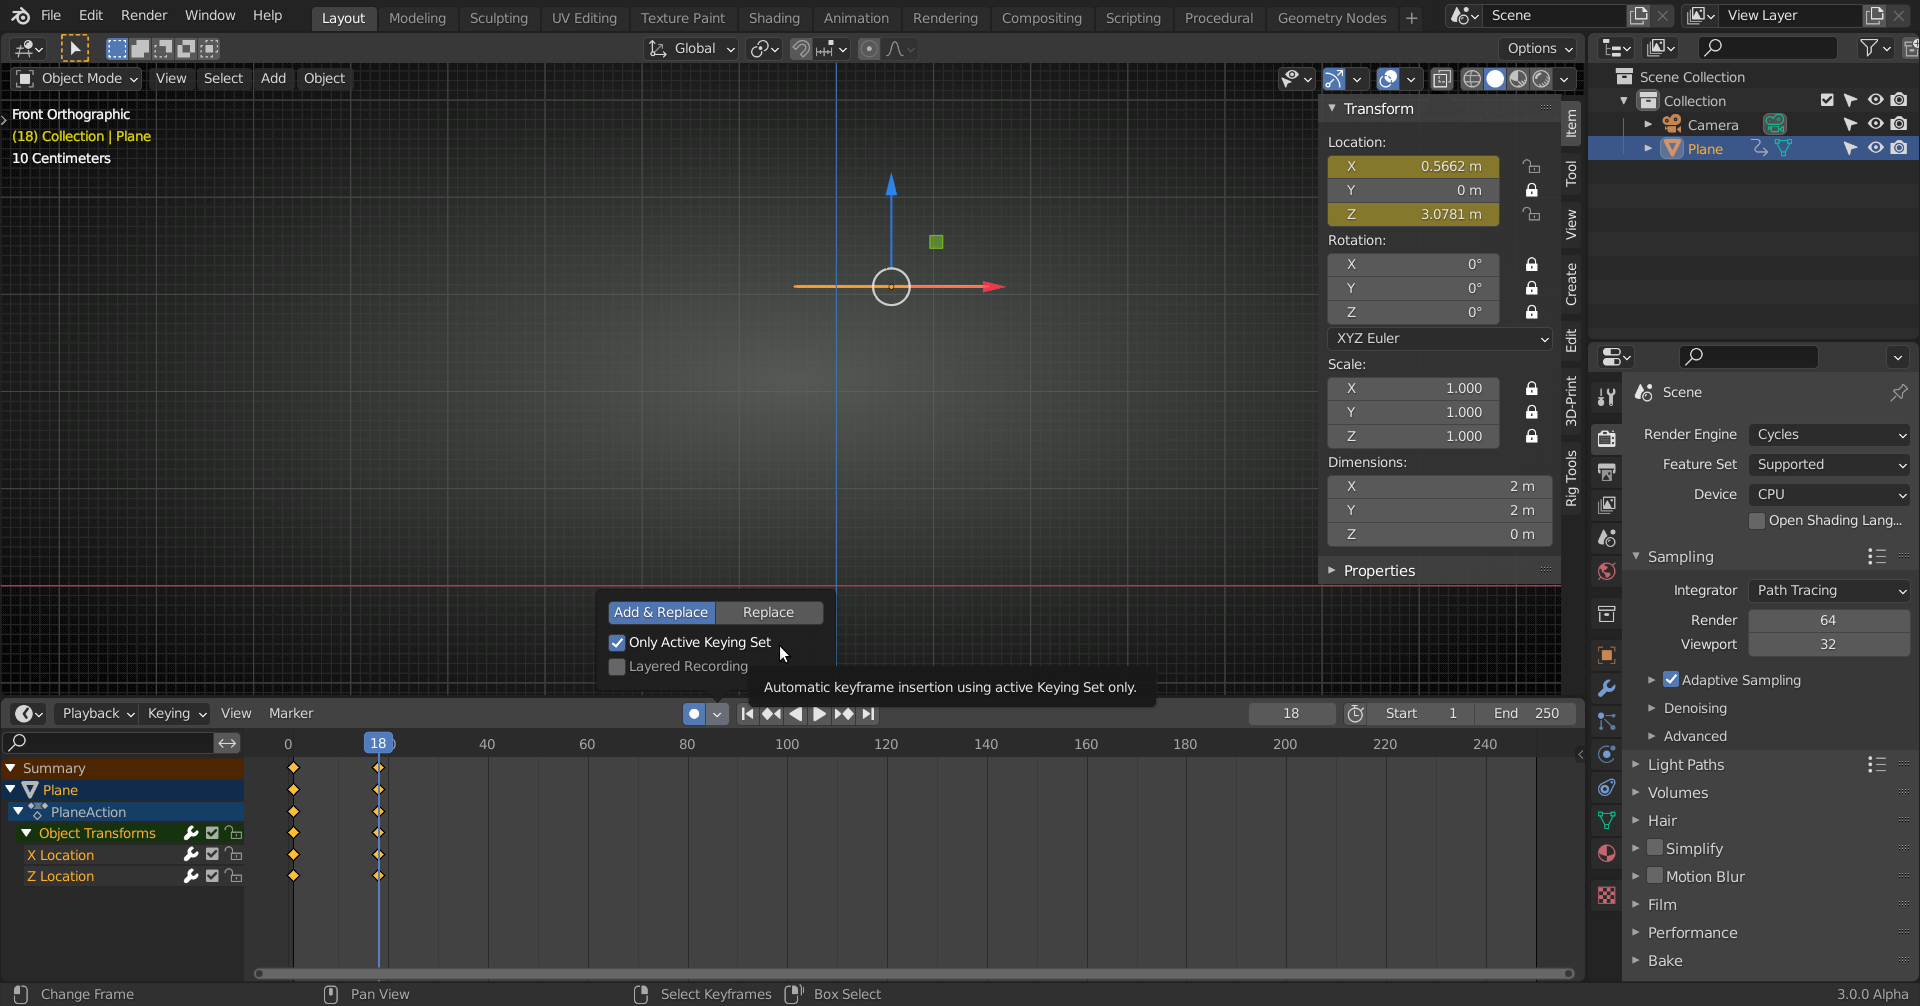This screenshot has height=1006, width=1920.
Task: Open the timeline Keying menu
Action: [x=177, y=714]
